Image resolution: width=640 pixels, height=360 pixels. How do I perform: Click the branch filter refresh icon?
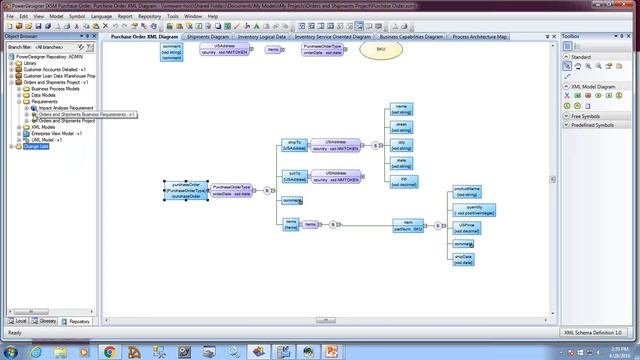point(81,47)
